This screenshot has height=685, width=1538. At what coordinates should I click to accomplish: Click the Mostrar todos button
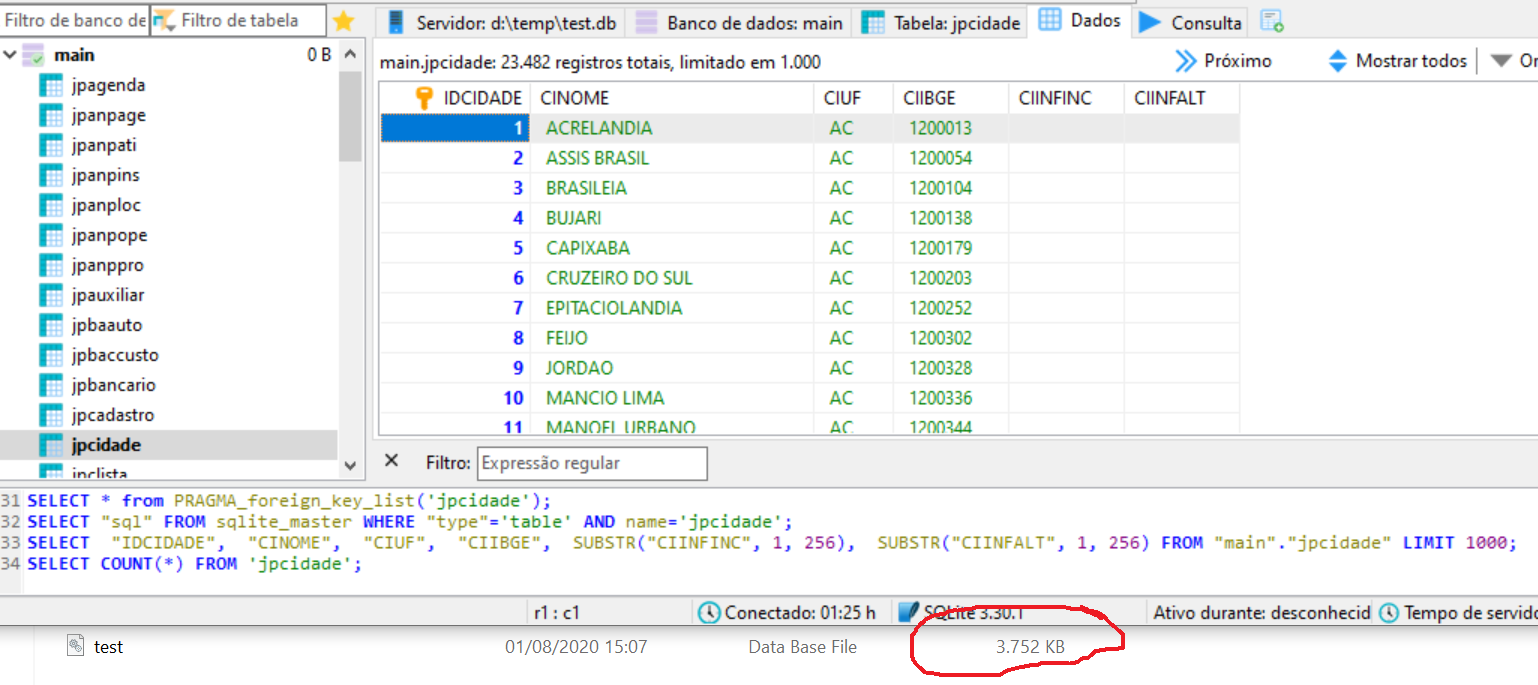[1397, 62]
